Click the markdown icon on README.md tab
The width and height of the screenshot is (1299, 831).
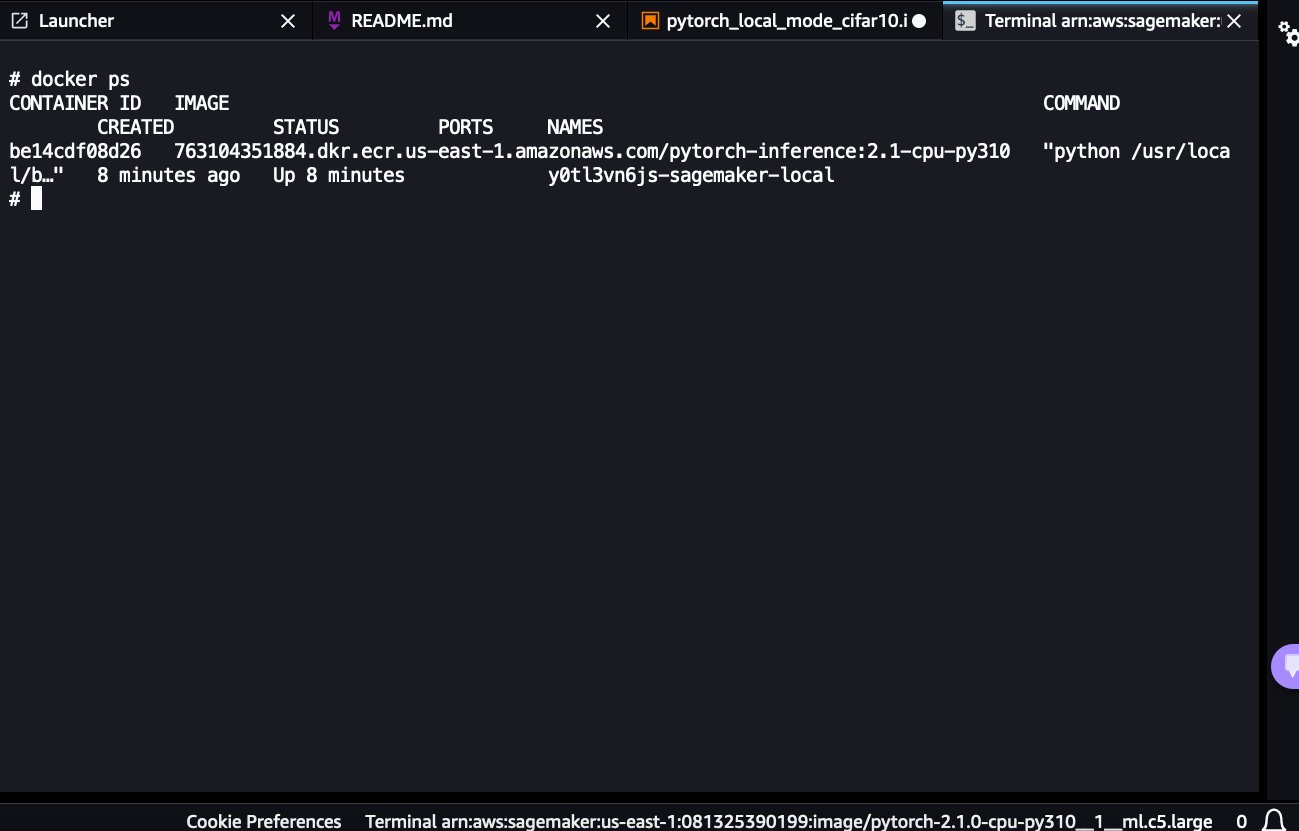coord(334,20)
